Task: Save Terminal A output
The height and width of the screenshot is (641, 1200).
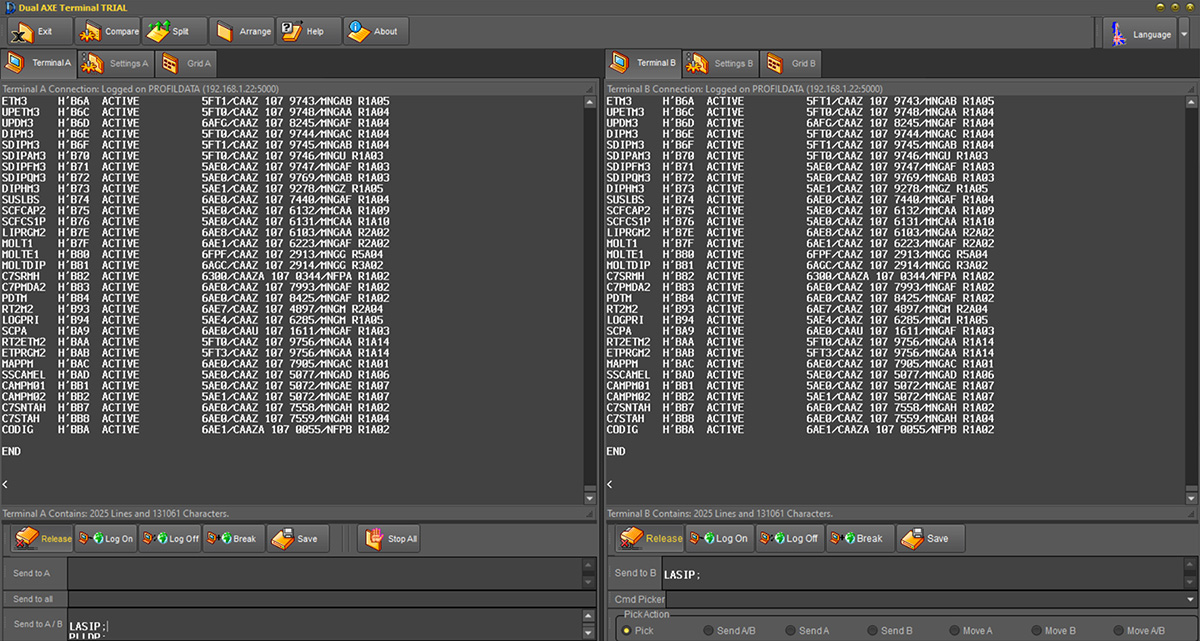Action: point(297,539)
